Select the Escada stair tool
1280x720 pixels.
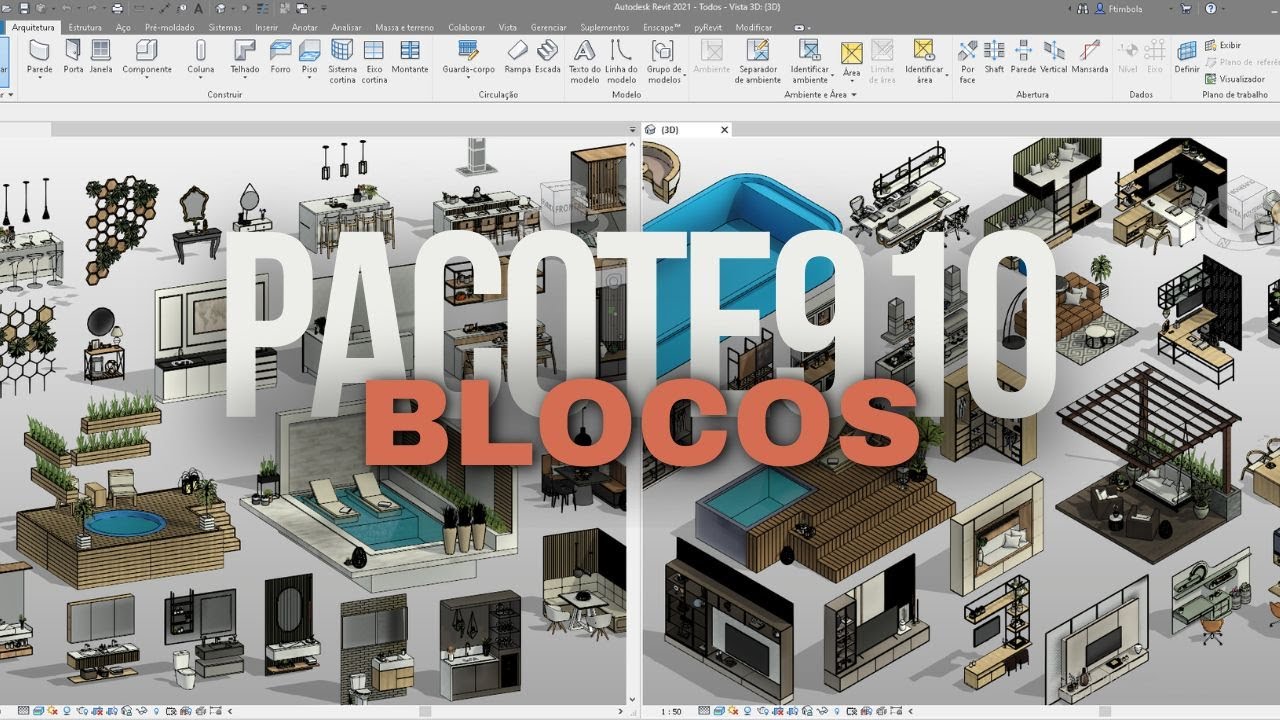click(547, 58)
